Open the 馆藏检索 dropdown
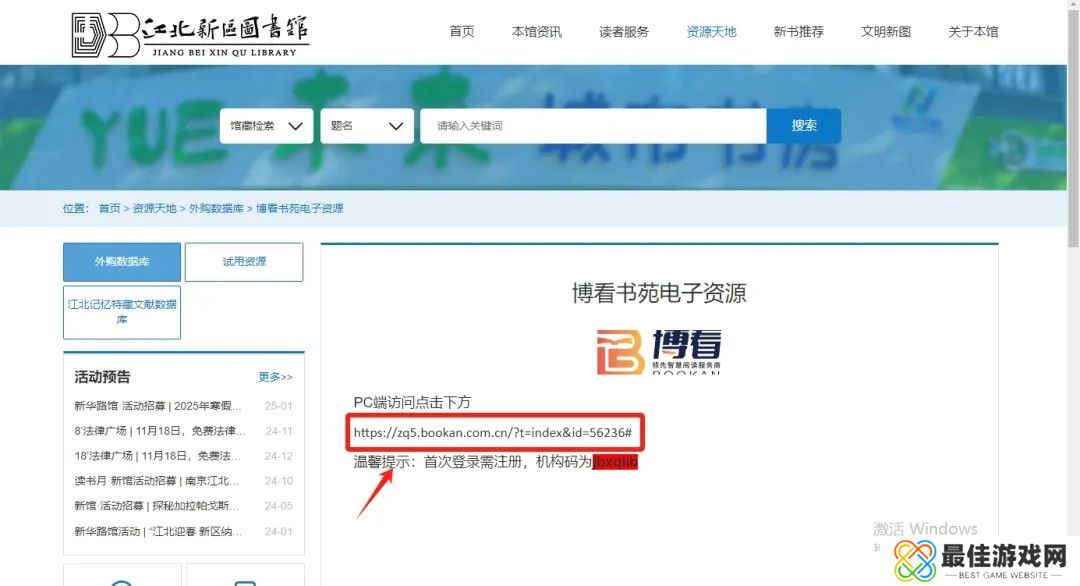Image resolution: width=1080 pixels, height=586 pixels. pos(266,125)
